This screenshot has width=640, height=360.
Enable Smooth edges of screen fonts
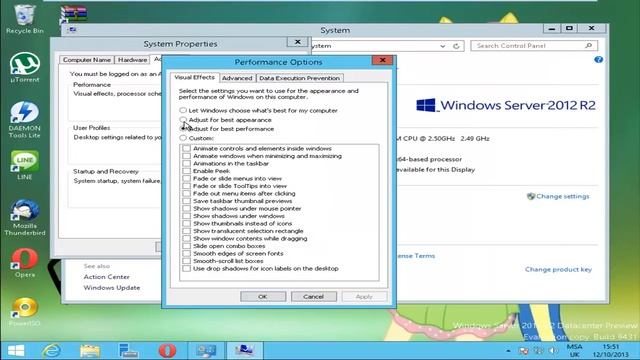187,253
